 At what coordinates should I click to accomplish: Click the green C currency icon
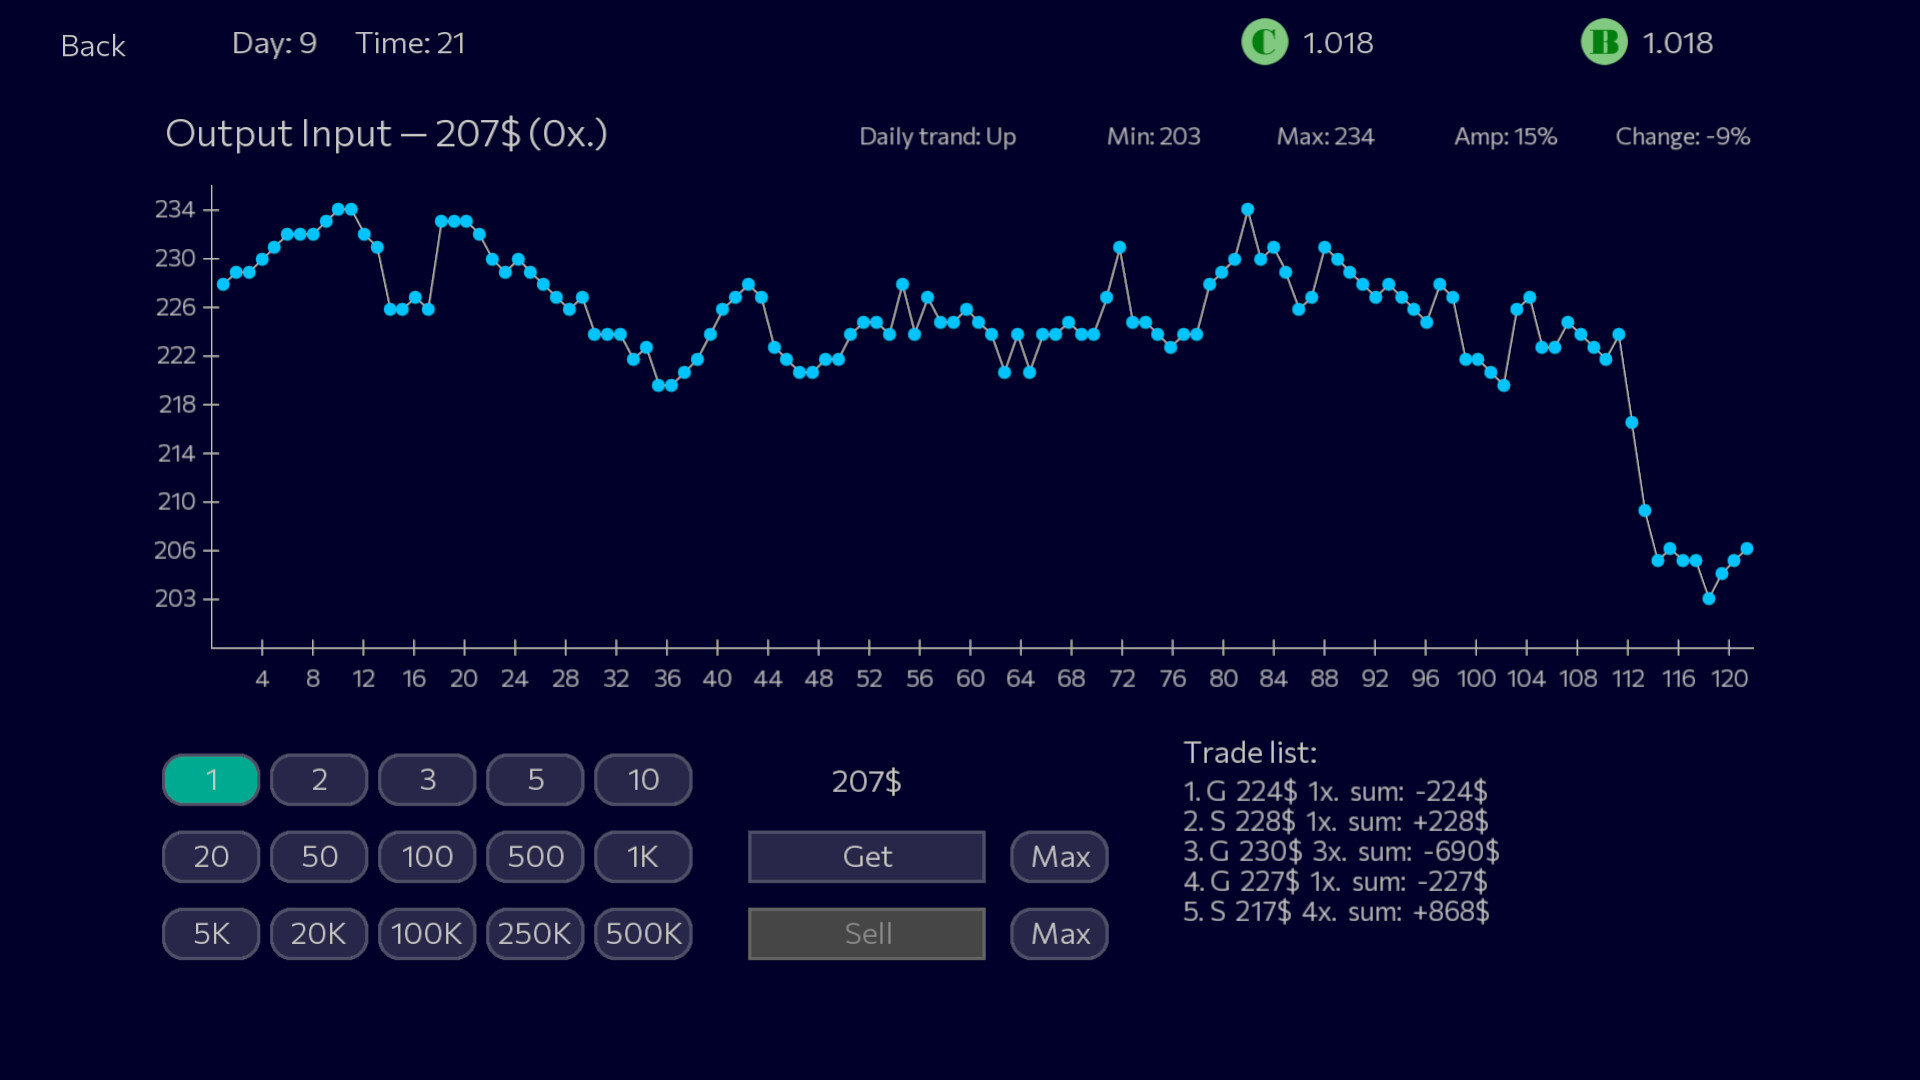pyautogui.click(x=1264, y=42)
